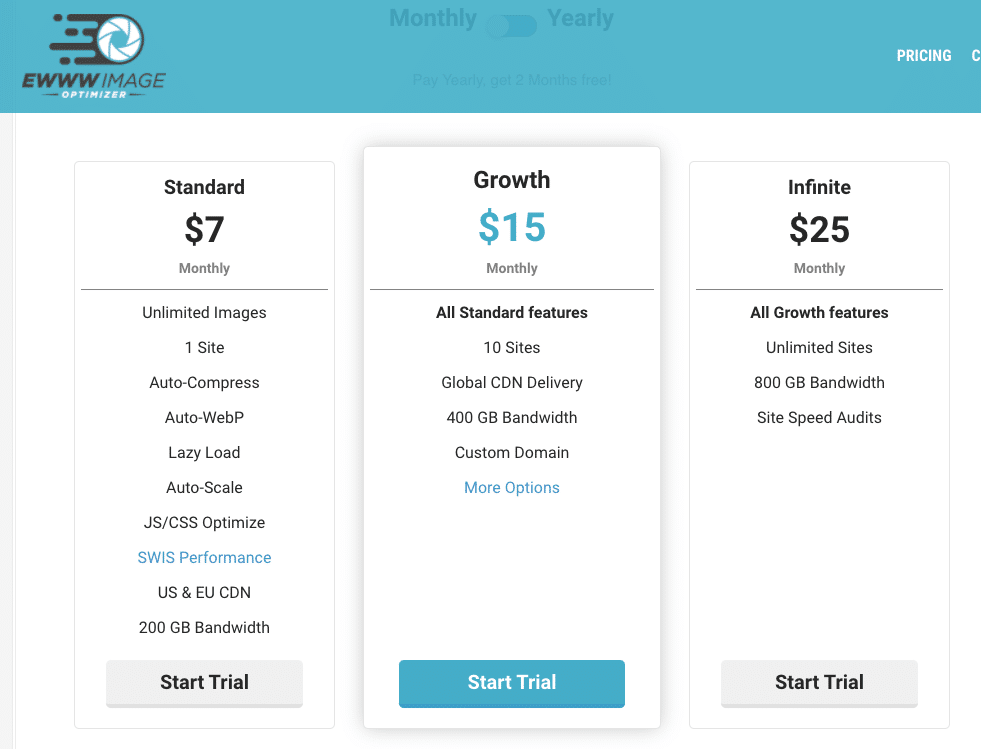Click the $15 Growth price
This screenshot has width=981, height=749.
[512, 227]
